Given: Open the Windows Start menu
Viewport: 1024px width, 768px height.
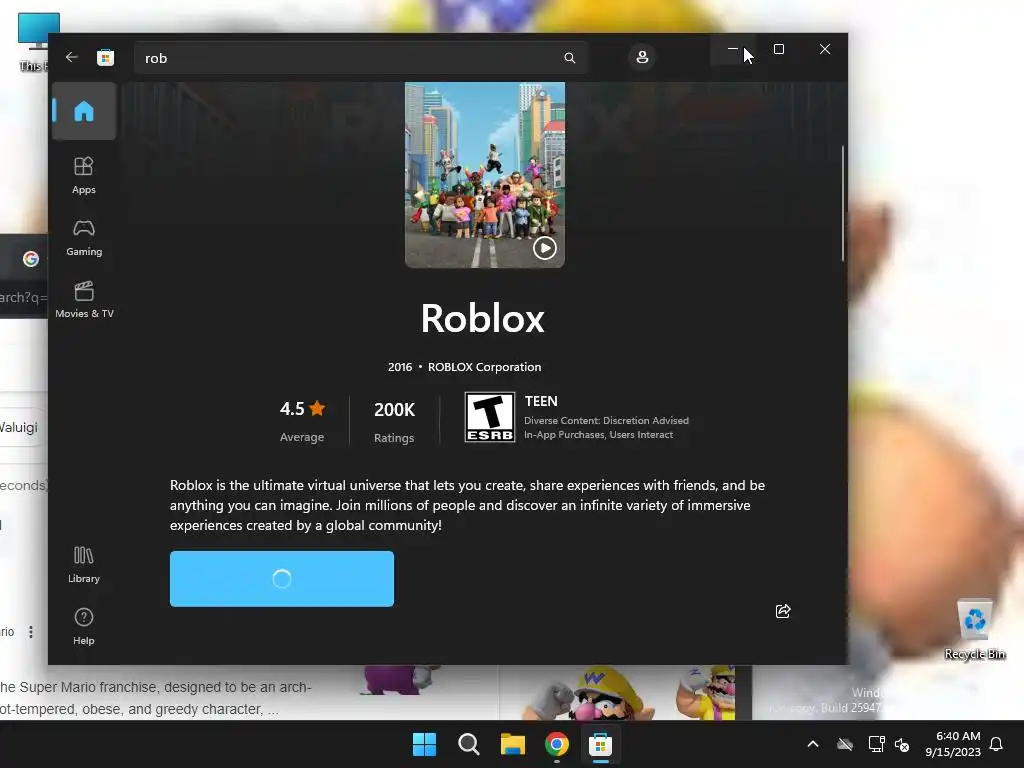Looking at the screenshot, I should (x=424, y=744).
